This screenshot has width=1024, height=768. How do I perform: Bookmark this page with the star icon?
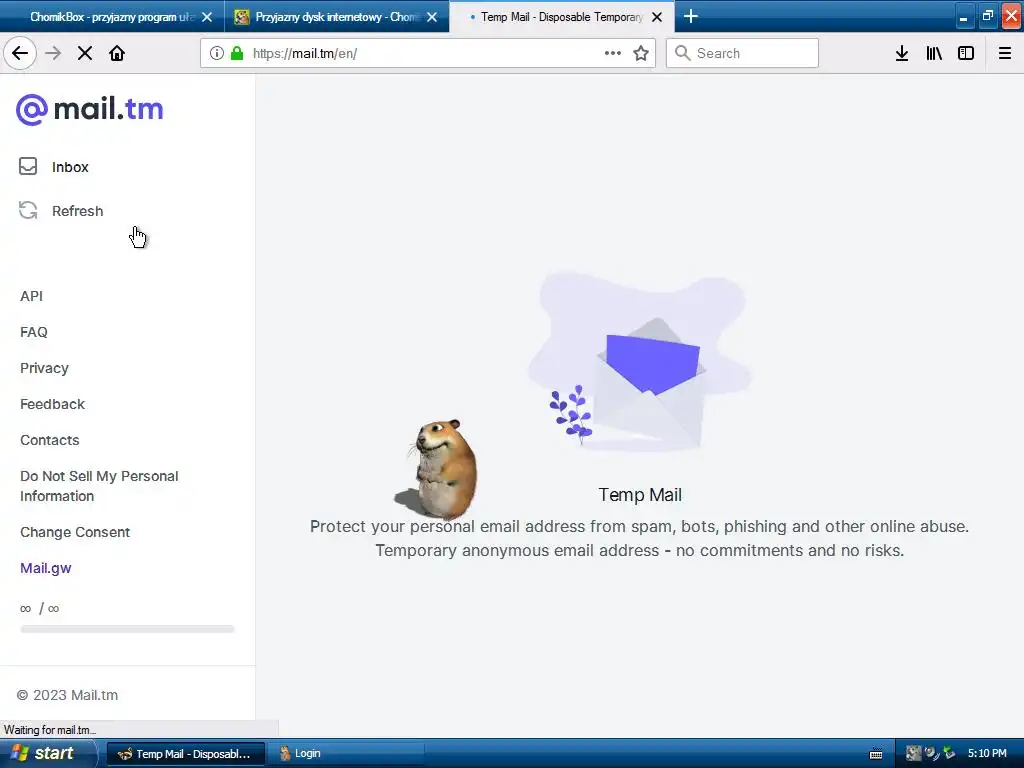tap(641, 53)
